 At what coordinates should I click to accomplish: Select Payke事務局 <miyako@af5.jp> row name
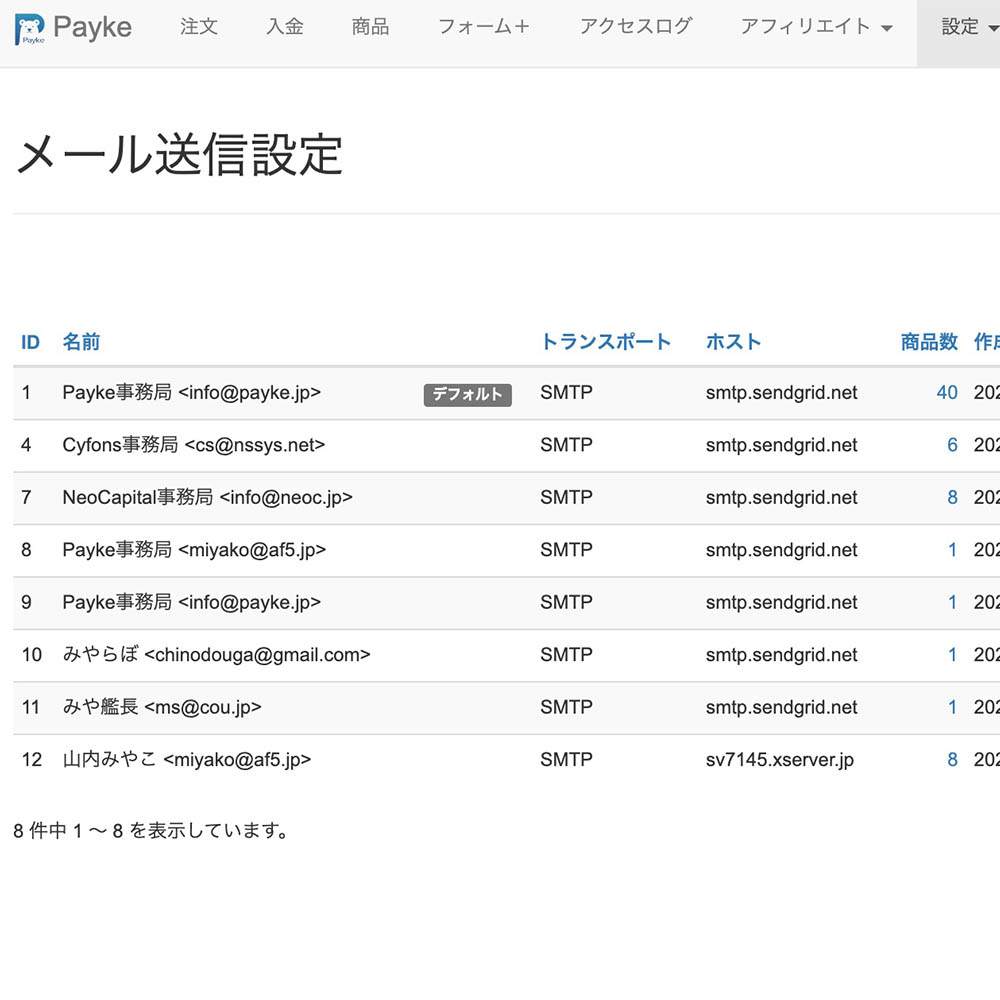coord(194,550)
